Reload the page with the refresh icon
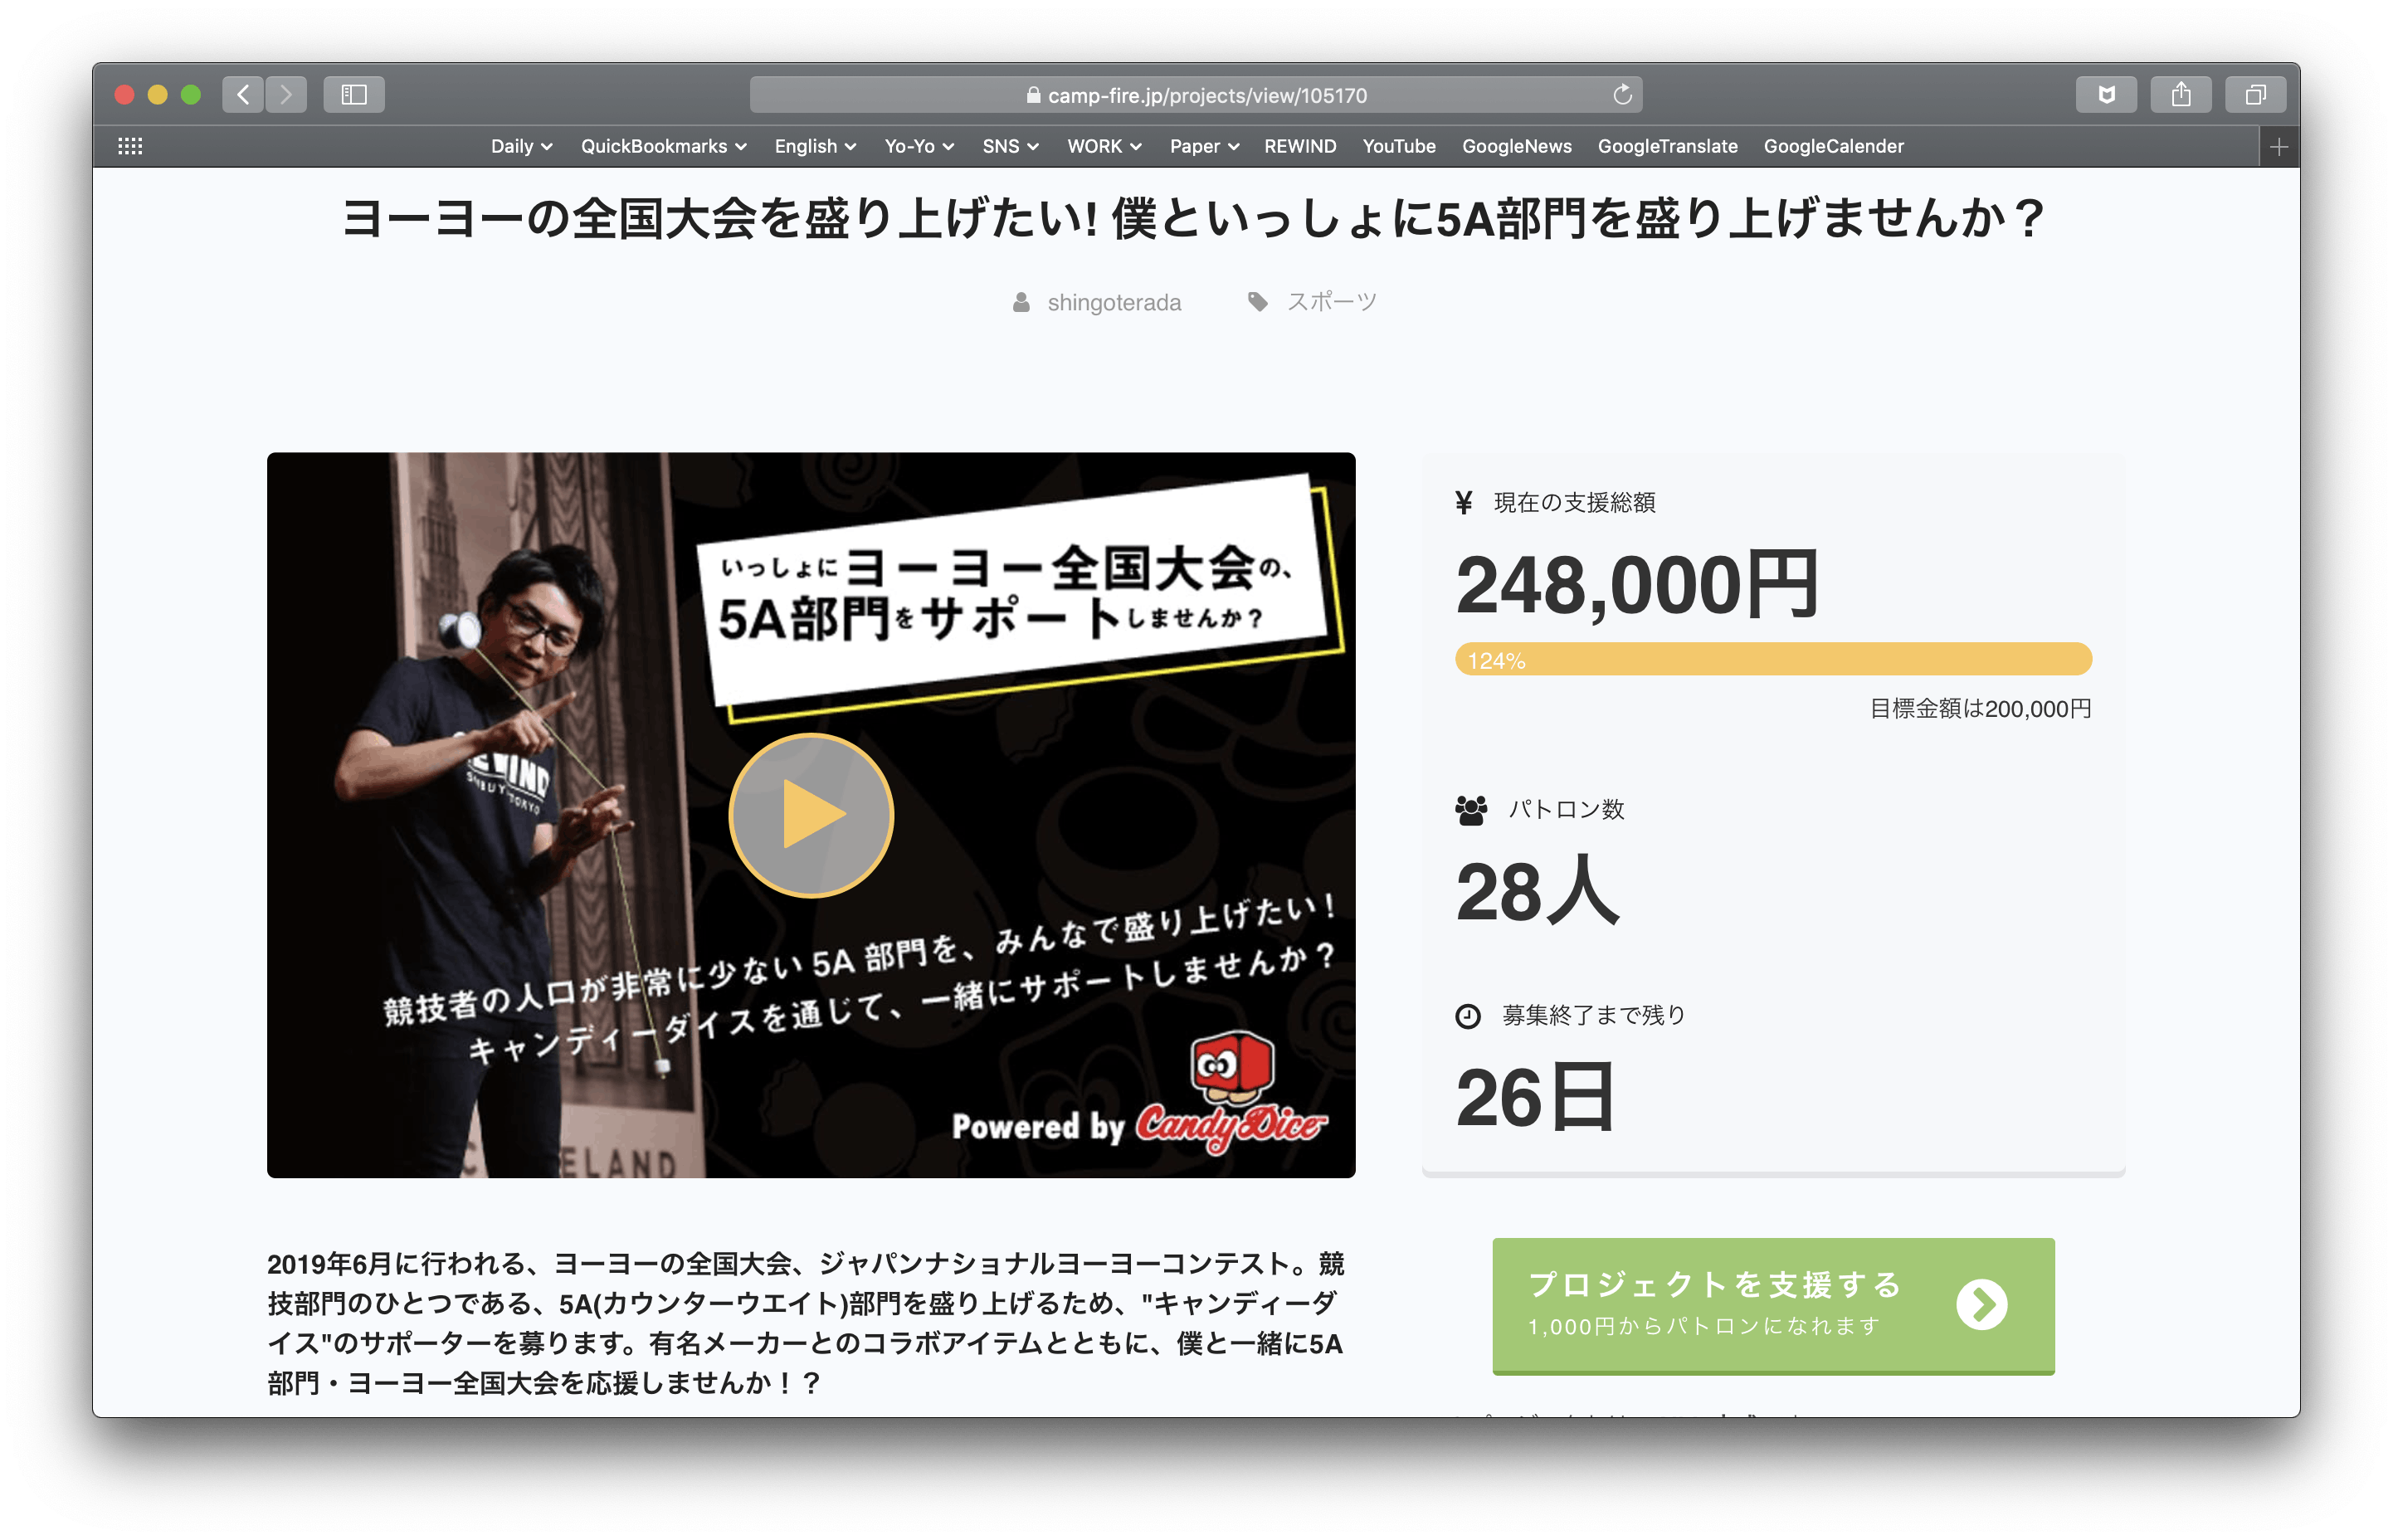This screenshot has height=1540, width=2393. (1622, 95)
